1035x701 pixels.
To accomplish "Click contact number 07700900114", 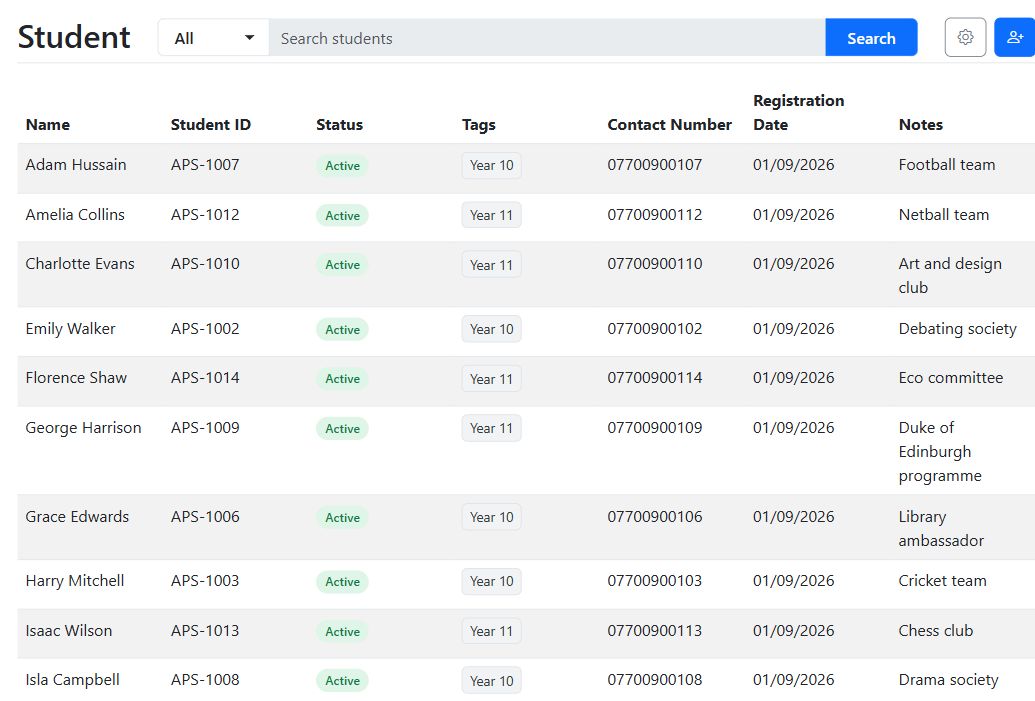I will tap(655, 378).
